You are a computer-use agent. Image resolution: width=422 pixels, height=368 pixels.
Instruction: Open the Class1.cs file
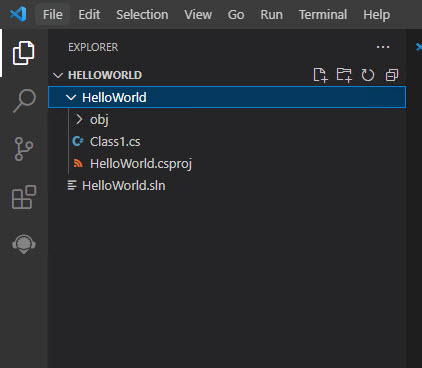[x=115, y=142]
